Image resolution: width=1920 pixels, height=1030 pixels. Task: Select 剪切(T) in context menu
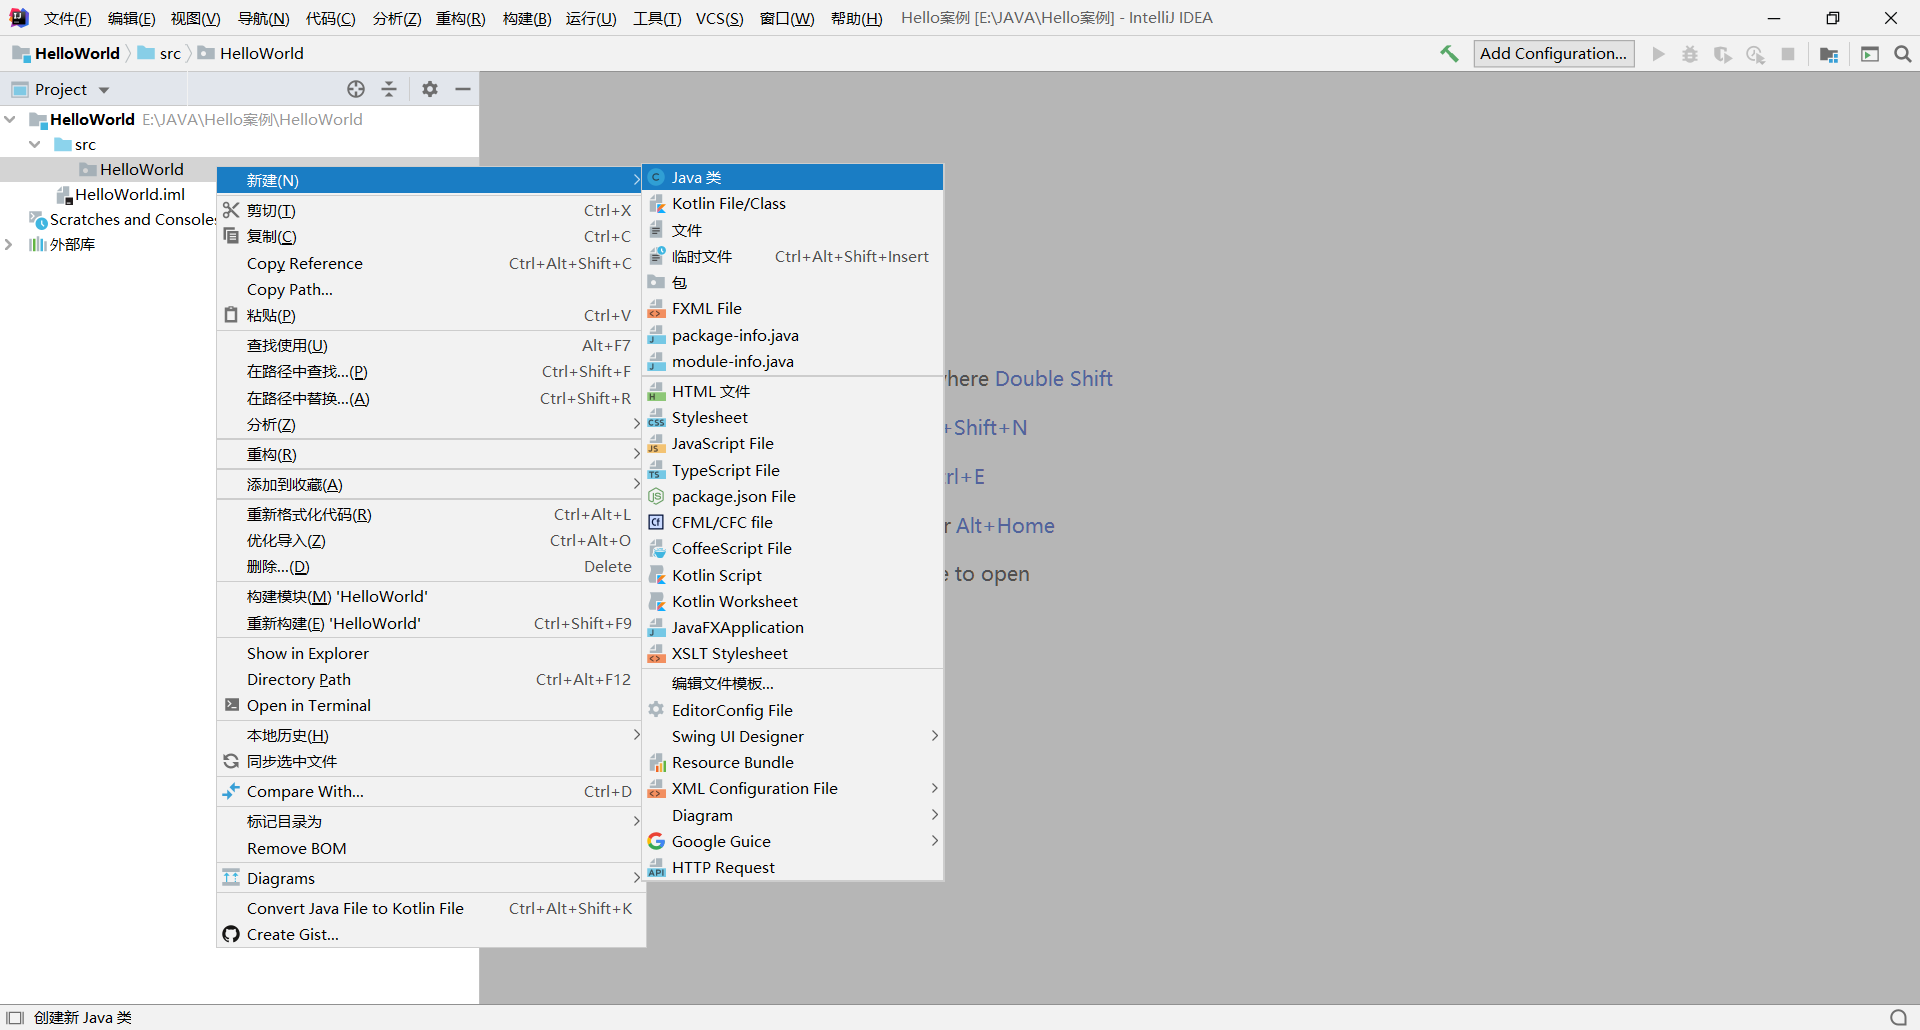pos(431,210)
